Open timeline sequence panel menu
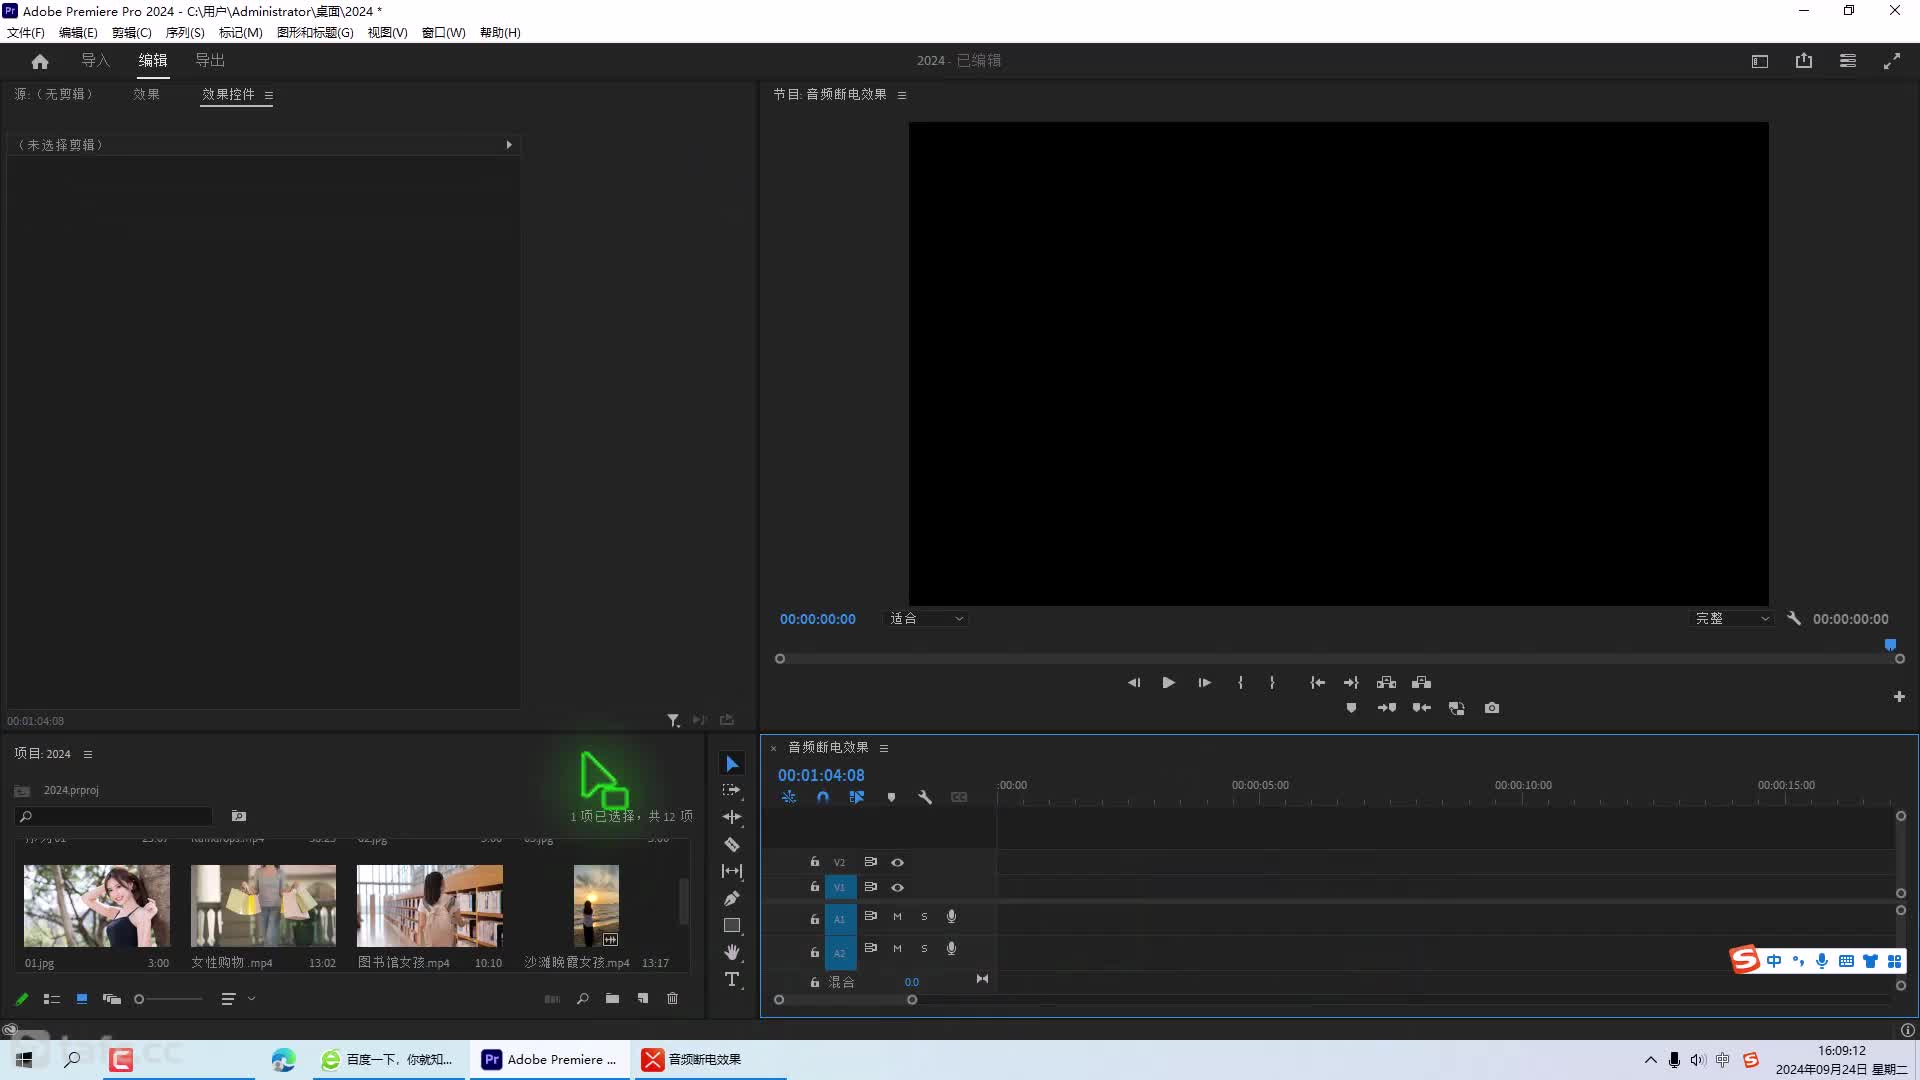 tap(884, 748)
